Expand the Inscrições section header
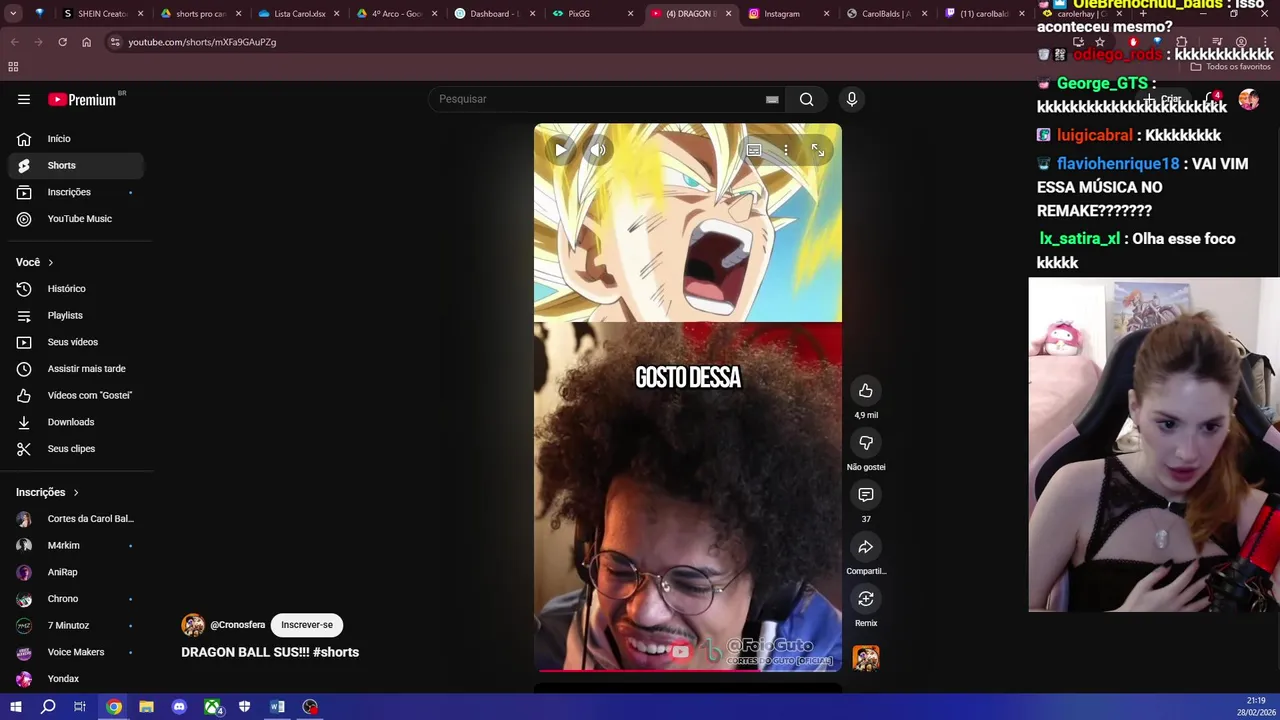This screenshot has width=1280, height=720. point(47,492)
